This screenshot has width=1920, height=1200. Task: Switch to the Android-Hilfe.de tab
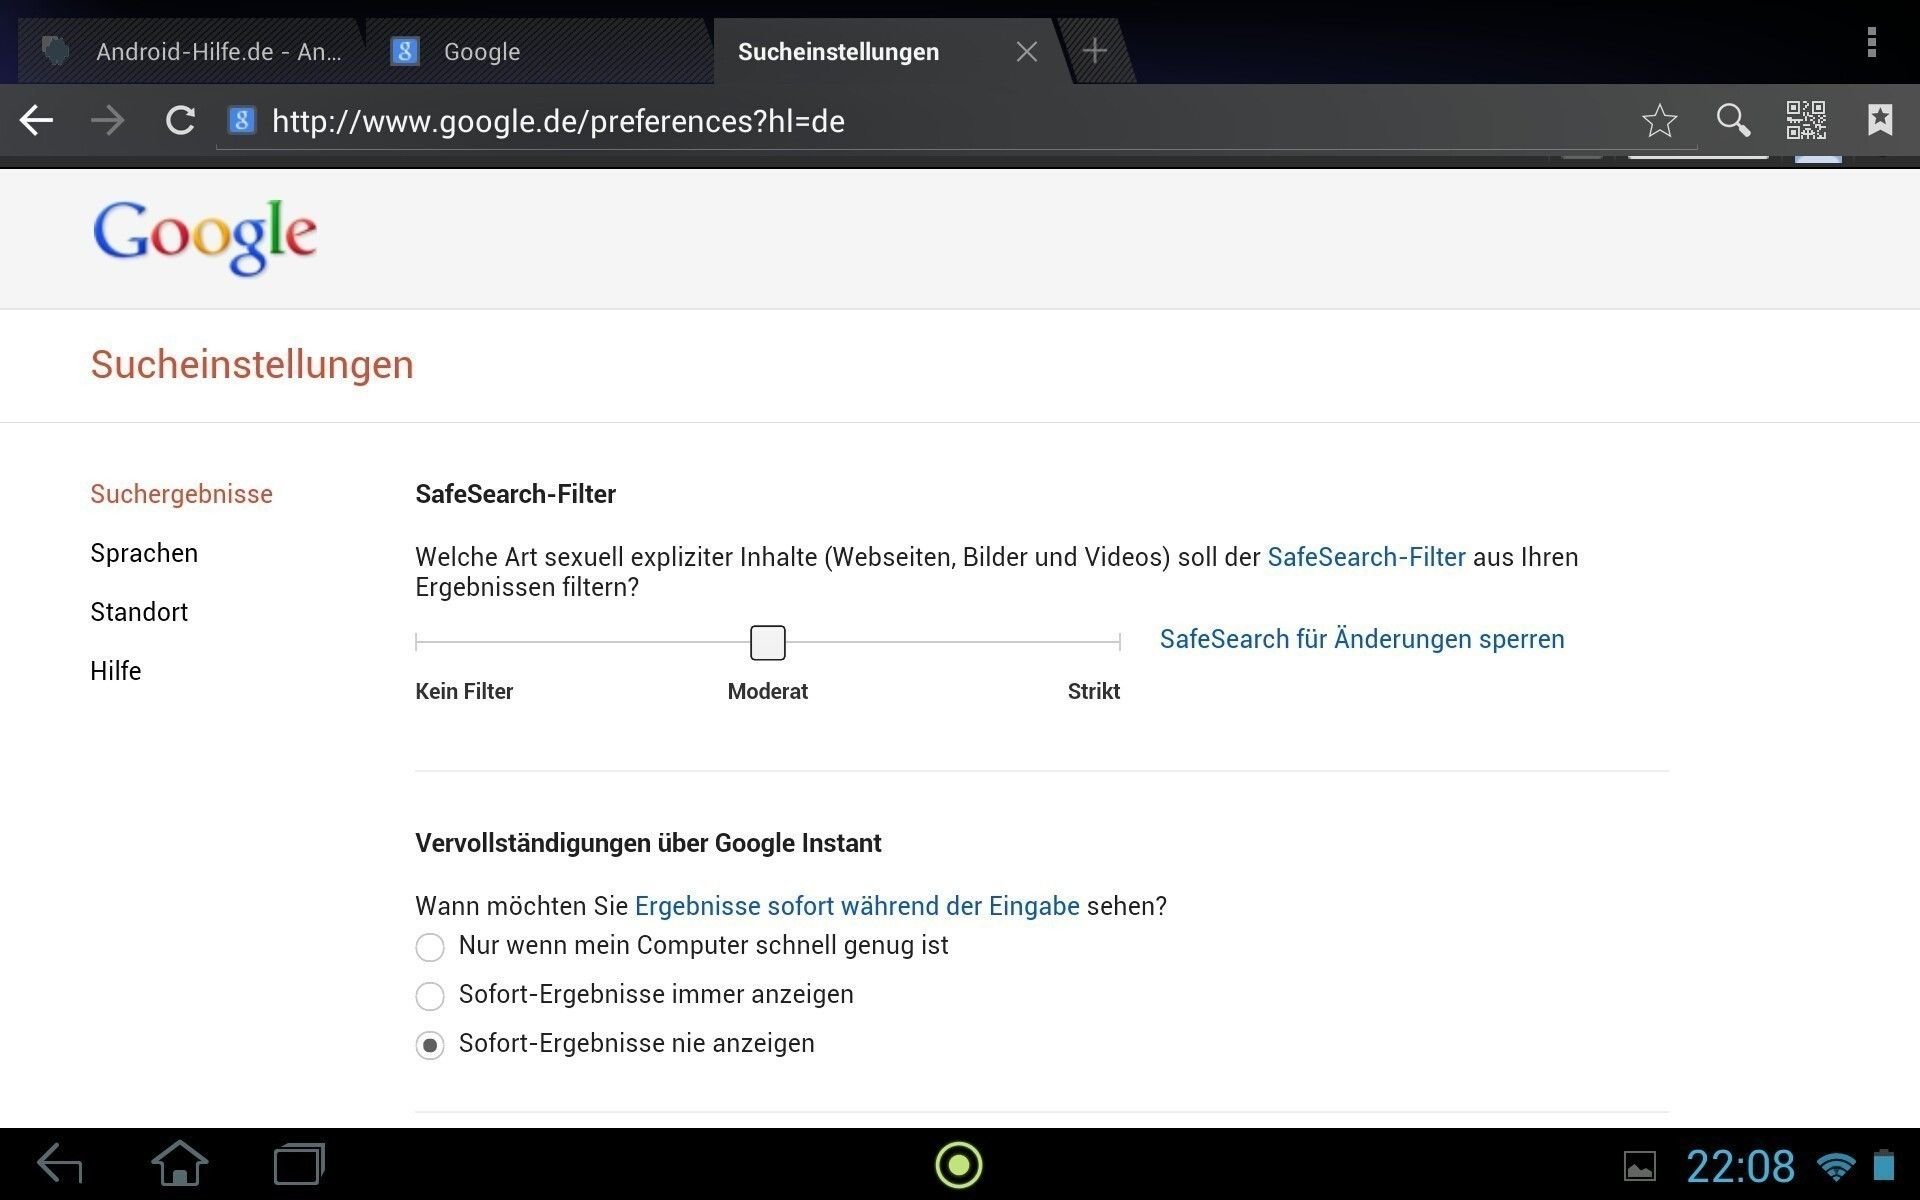point(190,52)
